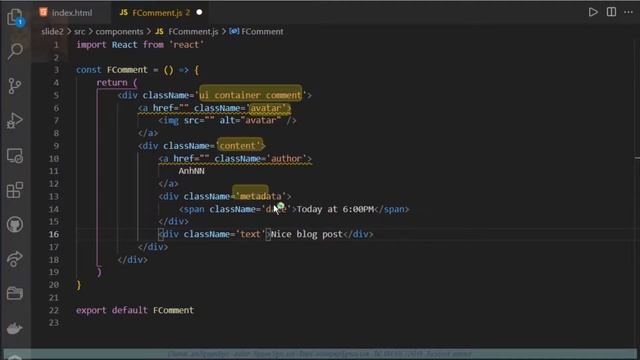The height and width of the screenshot is (360, 640).
Task: Open the More Actions ellipsis menu
Action: 629,12
